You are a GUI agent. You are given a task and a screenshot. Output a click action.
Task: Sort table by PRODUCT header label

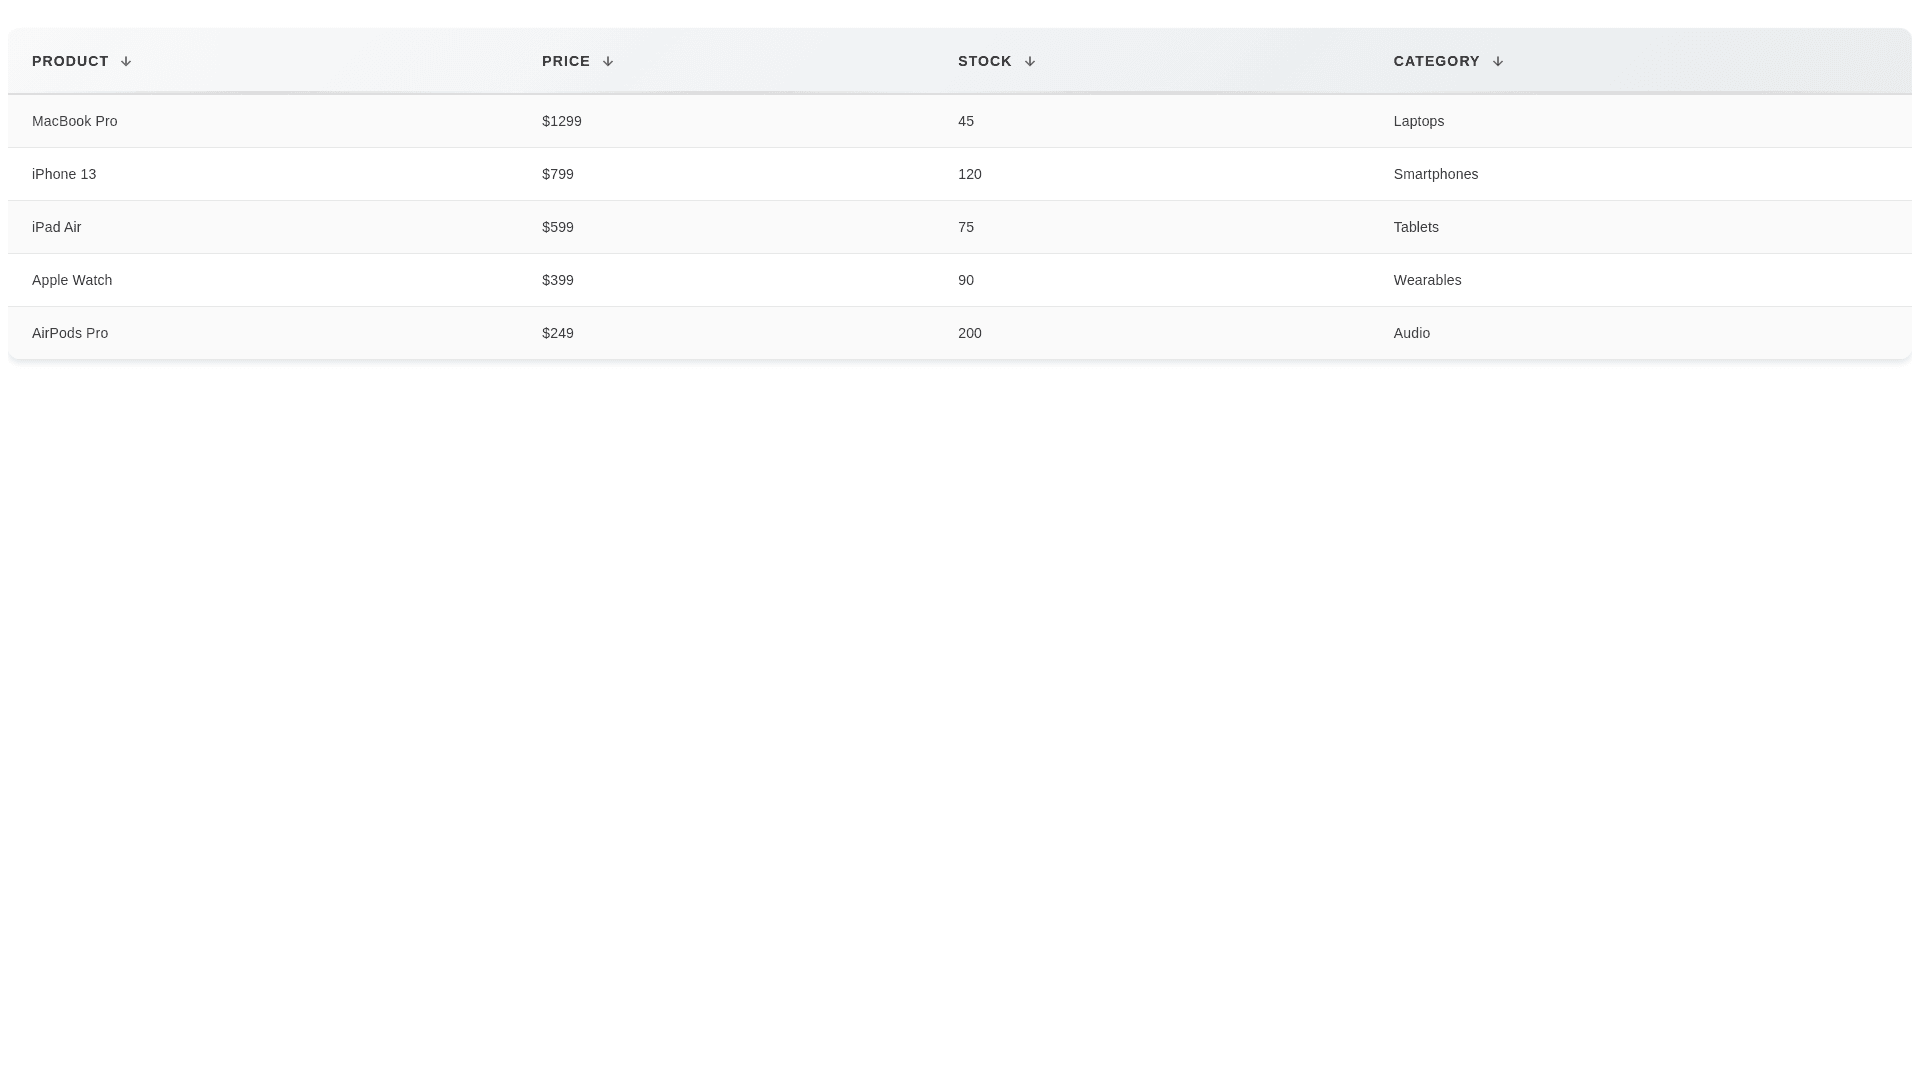coord(70,62)
